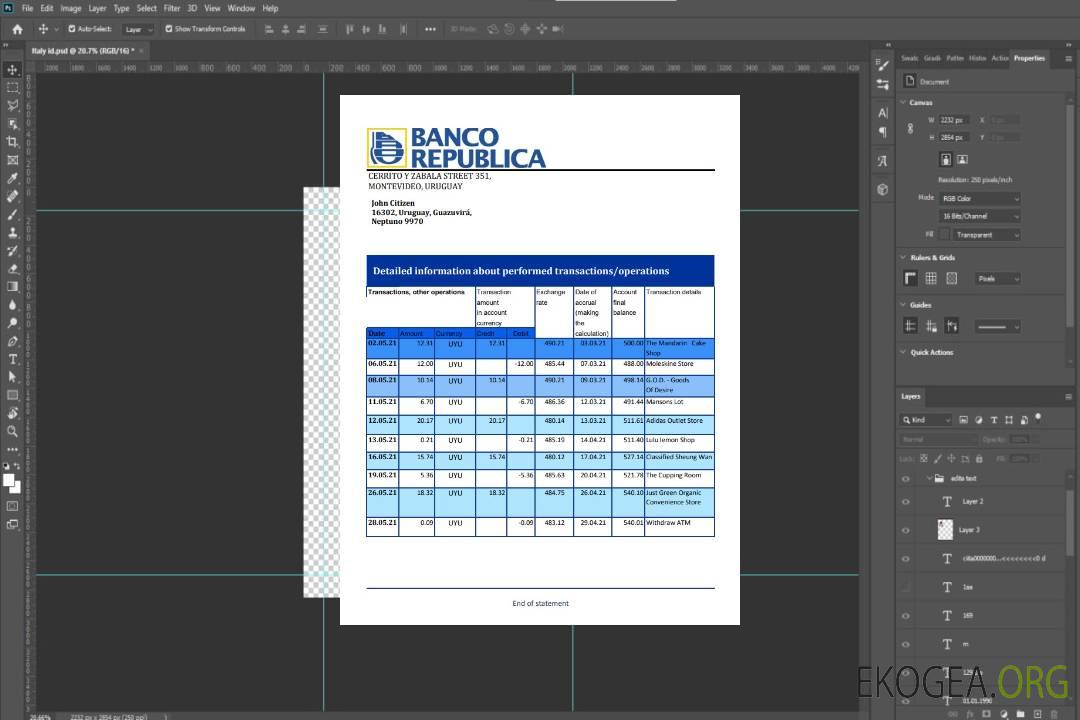Screen dimensions: 1080x720
Task: Select the Brush tool
Action: click(12, 214)
